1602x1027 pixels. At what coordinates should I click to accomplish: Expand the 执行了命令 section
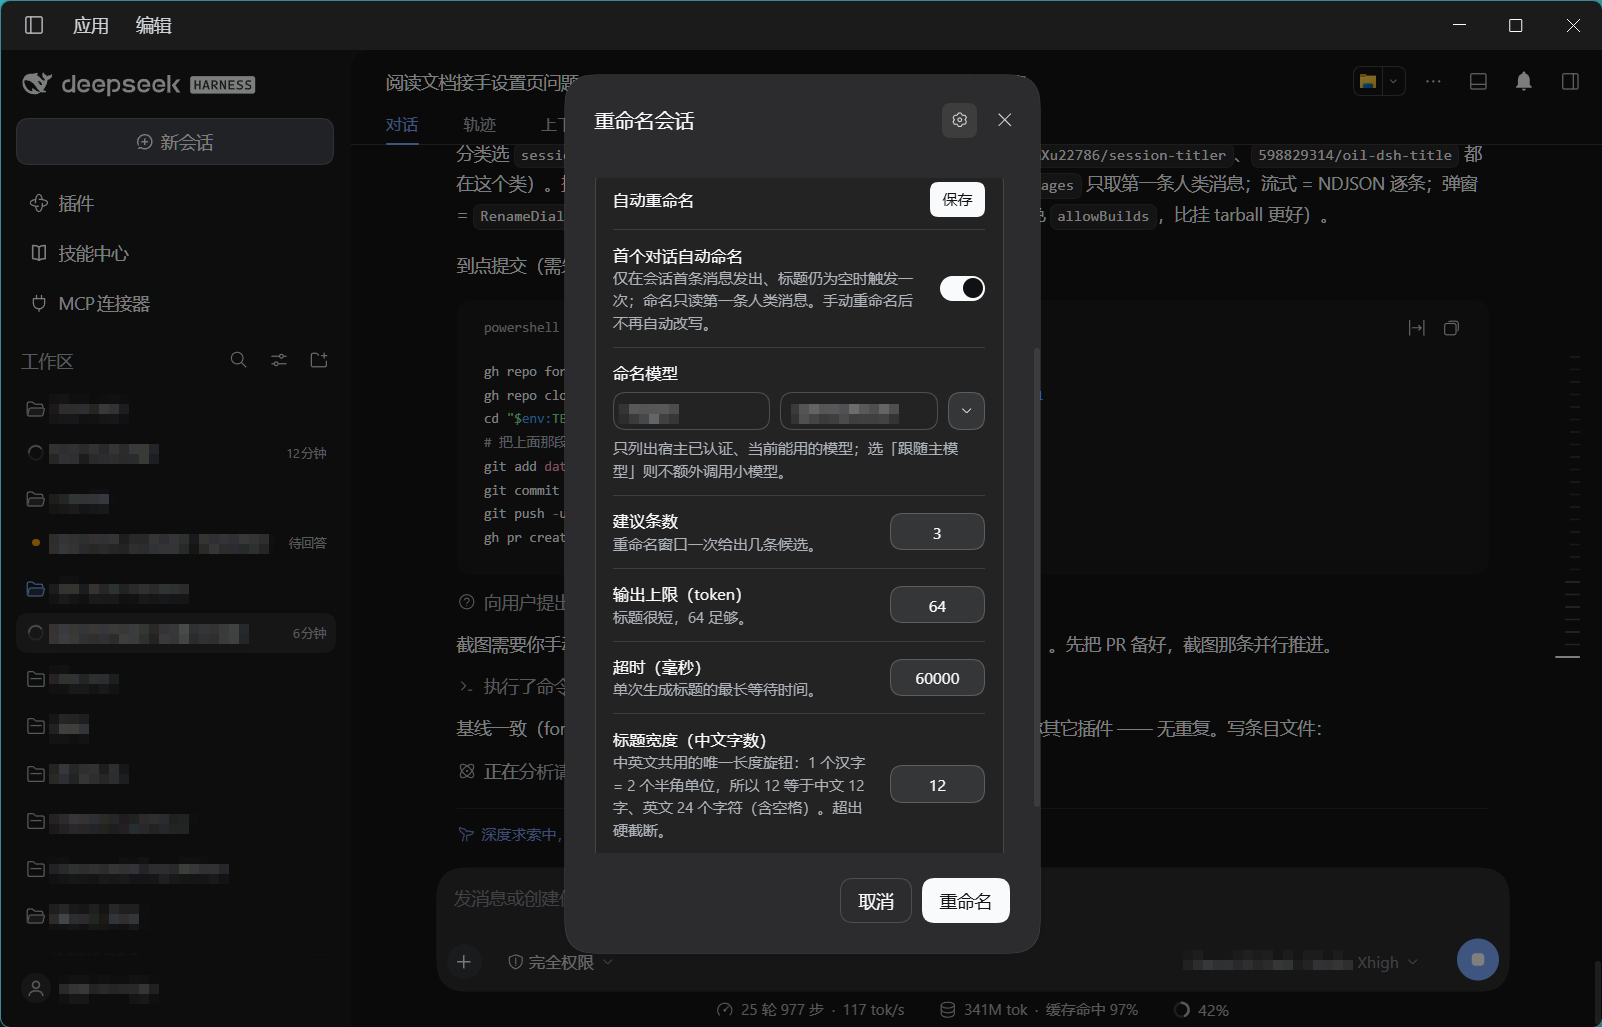click(x=512, y=686)
